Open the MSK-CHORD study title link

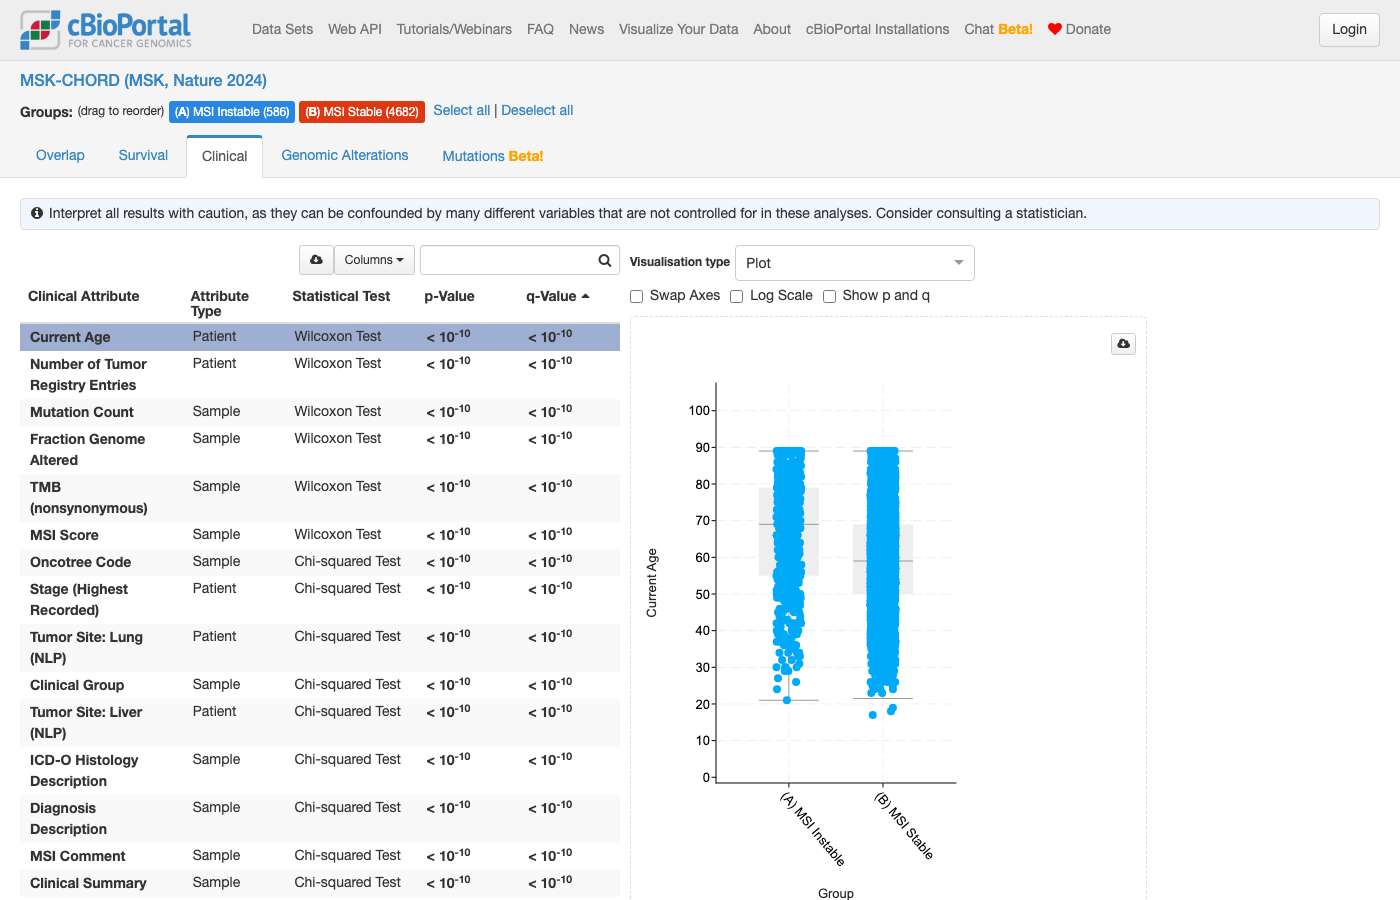pos(143,80)
